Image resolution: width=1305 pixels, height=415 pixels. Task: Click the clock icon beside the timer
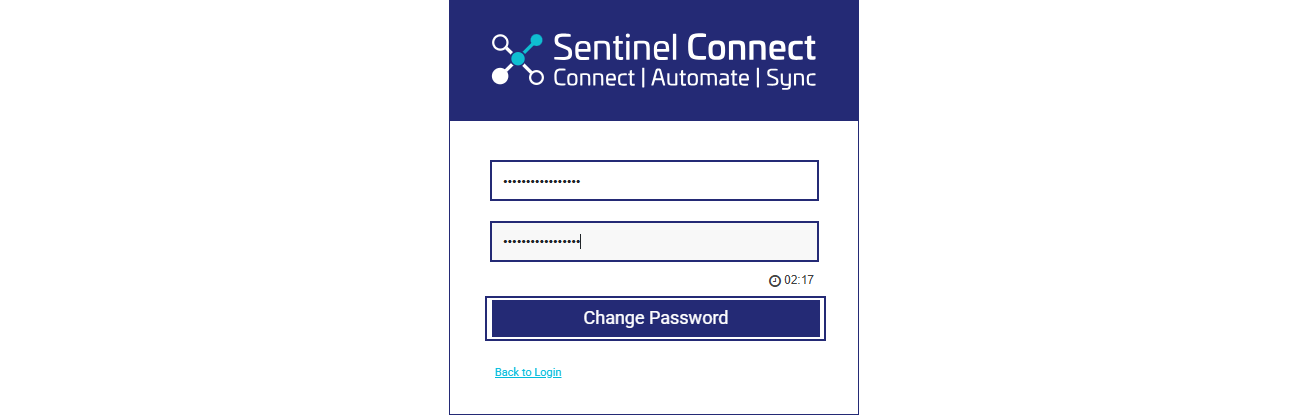click(x=774, y=281)
